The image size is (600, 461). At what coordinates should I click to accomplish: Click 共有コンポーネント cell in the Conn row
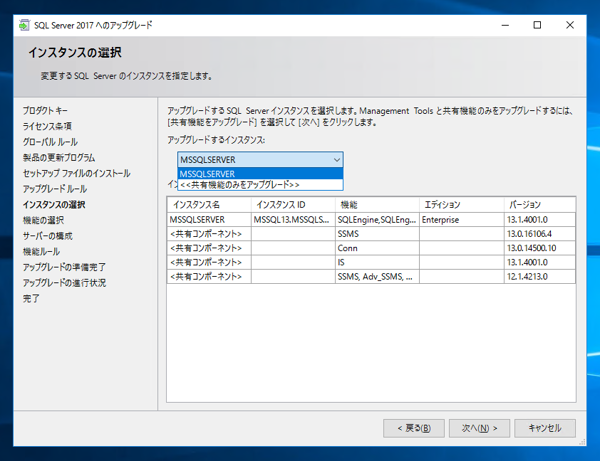tap(209, 248)
